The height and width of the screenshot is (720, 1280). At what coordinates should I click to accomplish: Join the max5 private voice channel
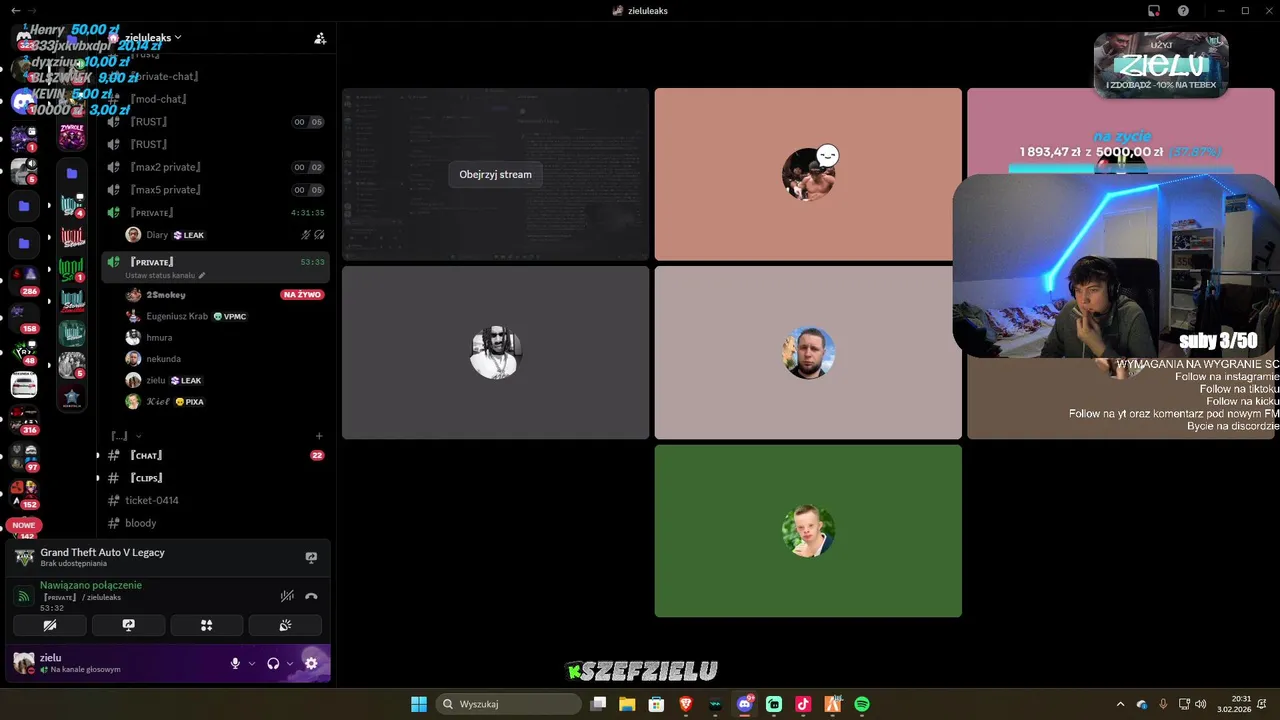pos(215,190)
